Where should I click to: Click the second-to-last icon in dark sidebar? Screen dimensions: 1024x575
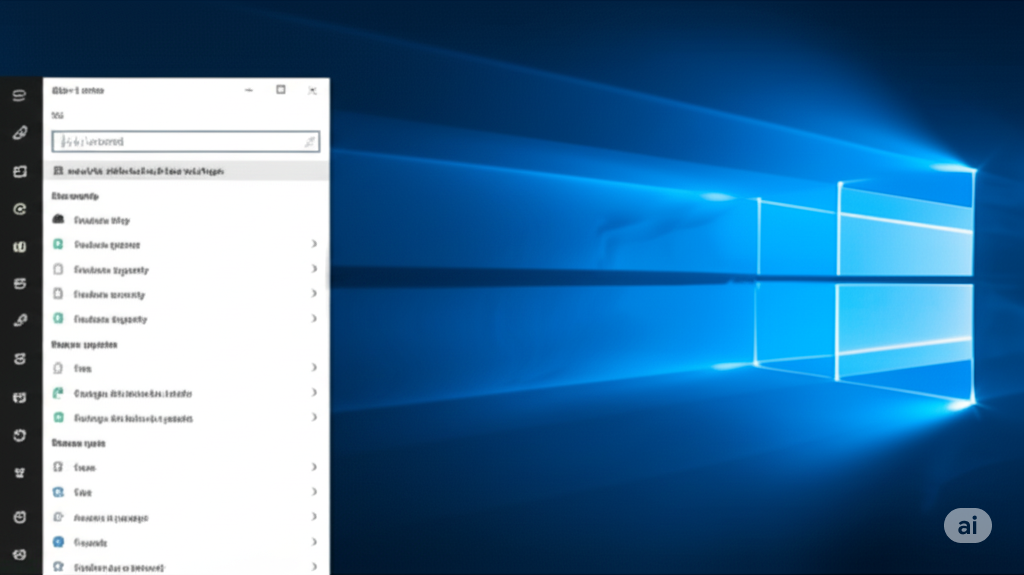pyautogui.click(x=20, y=517)
